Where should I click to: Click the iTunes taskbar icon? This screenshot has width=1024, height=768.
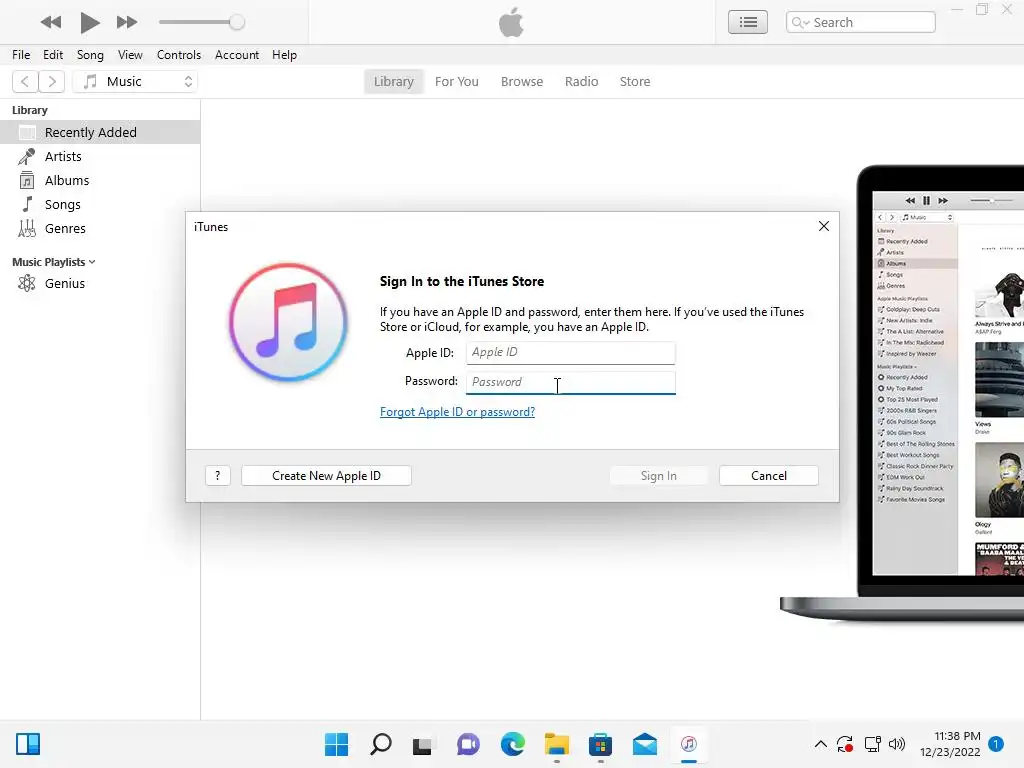[x=688, y=744]
